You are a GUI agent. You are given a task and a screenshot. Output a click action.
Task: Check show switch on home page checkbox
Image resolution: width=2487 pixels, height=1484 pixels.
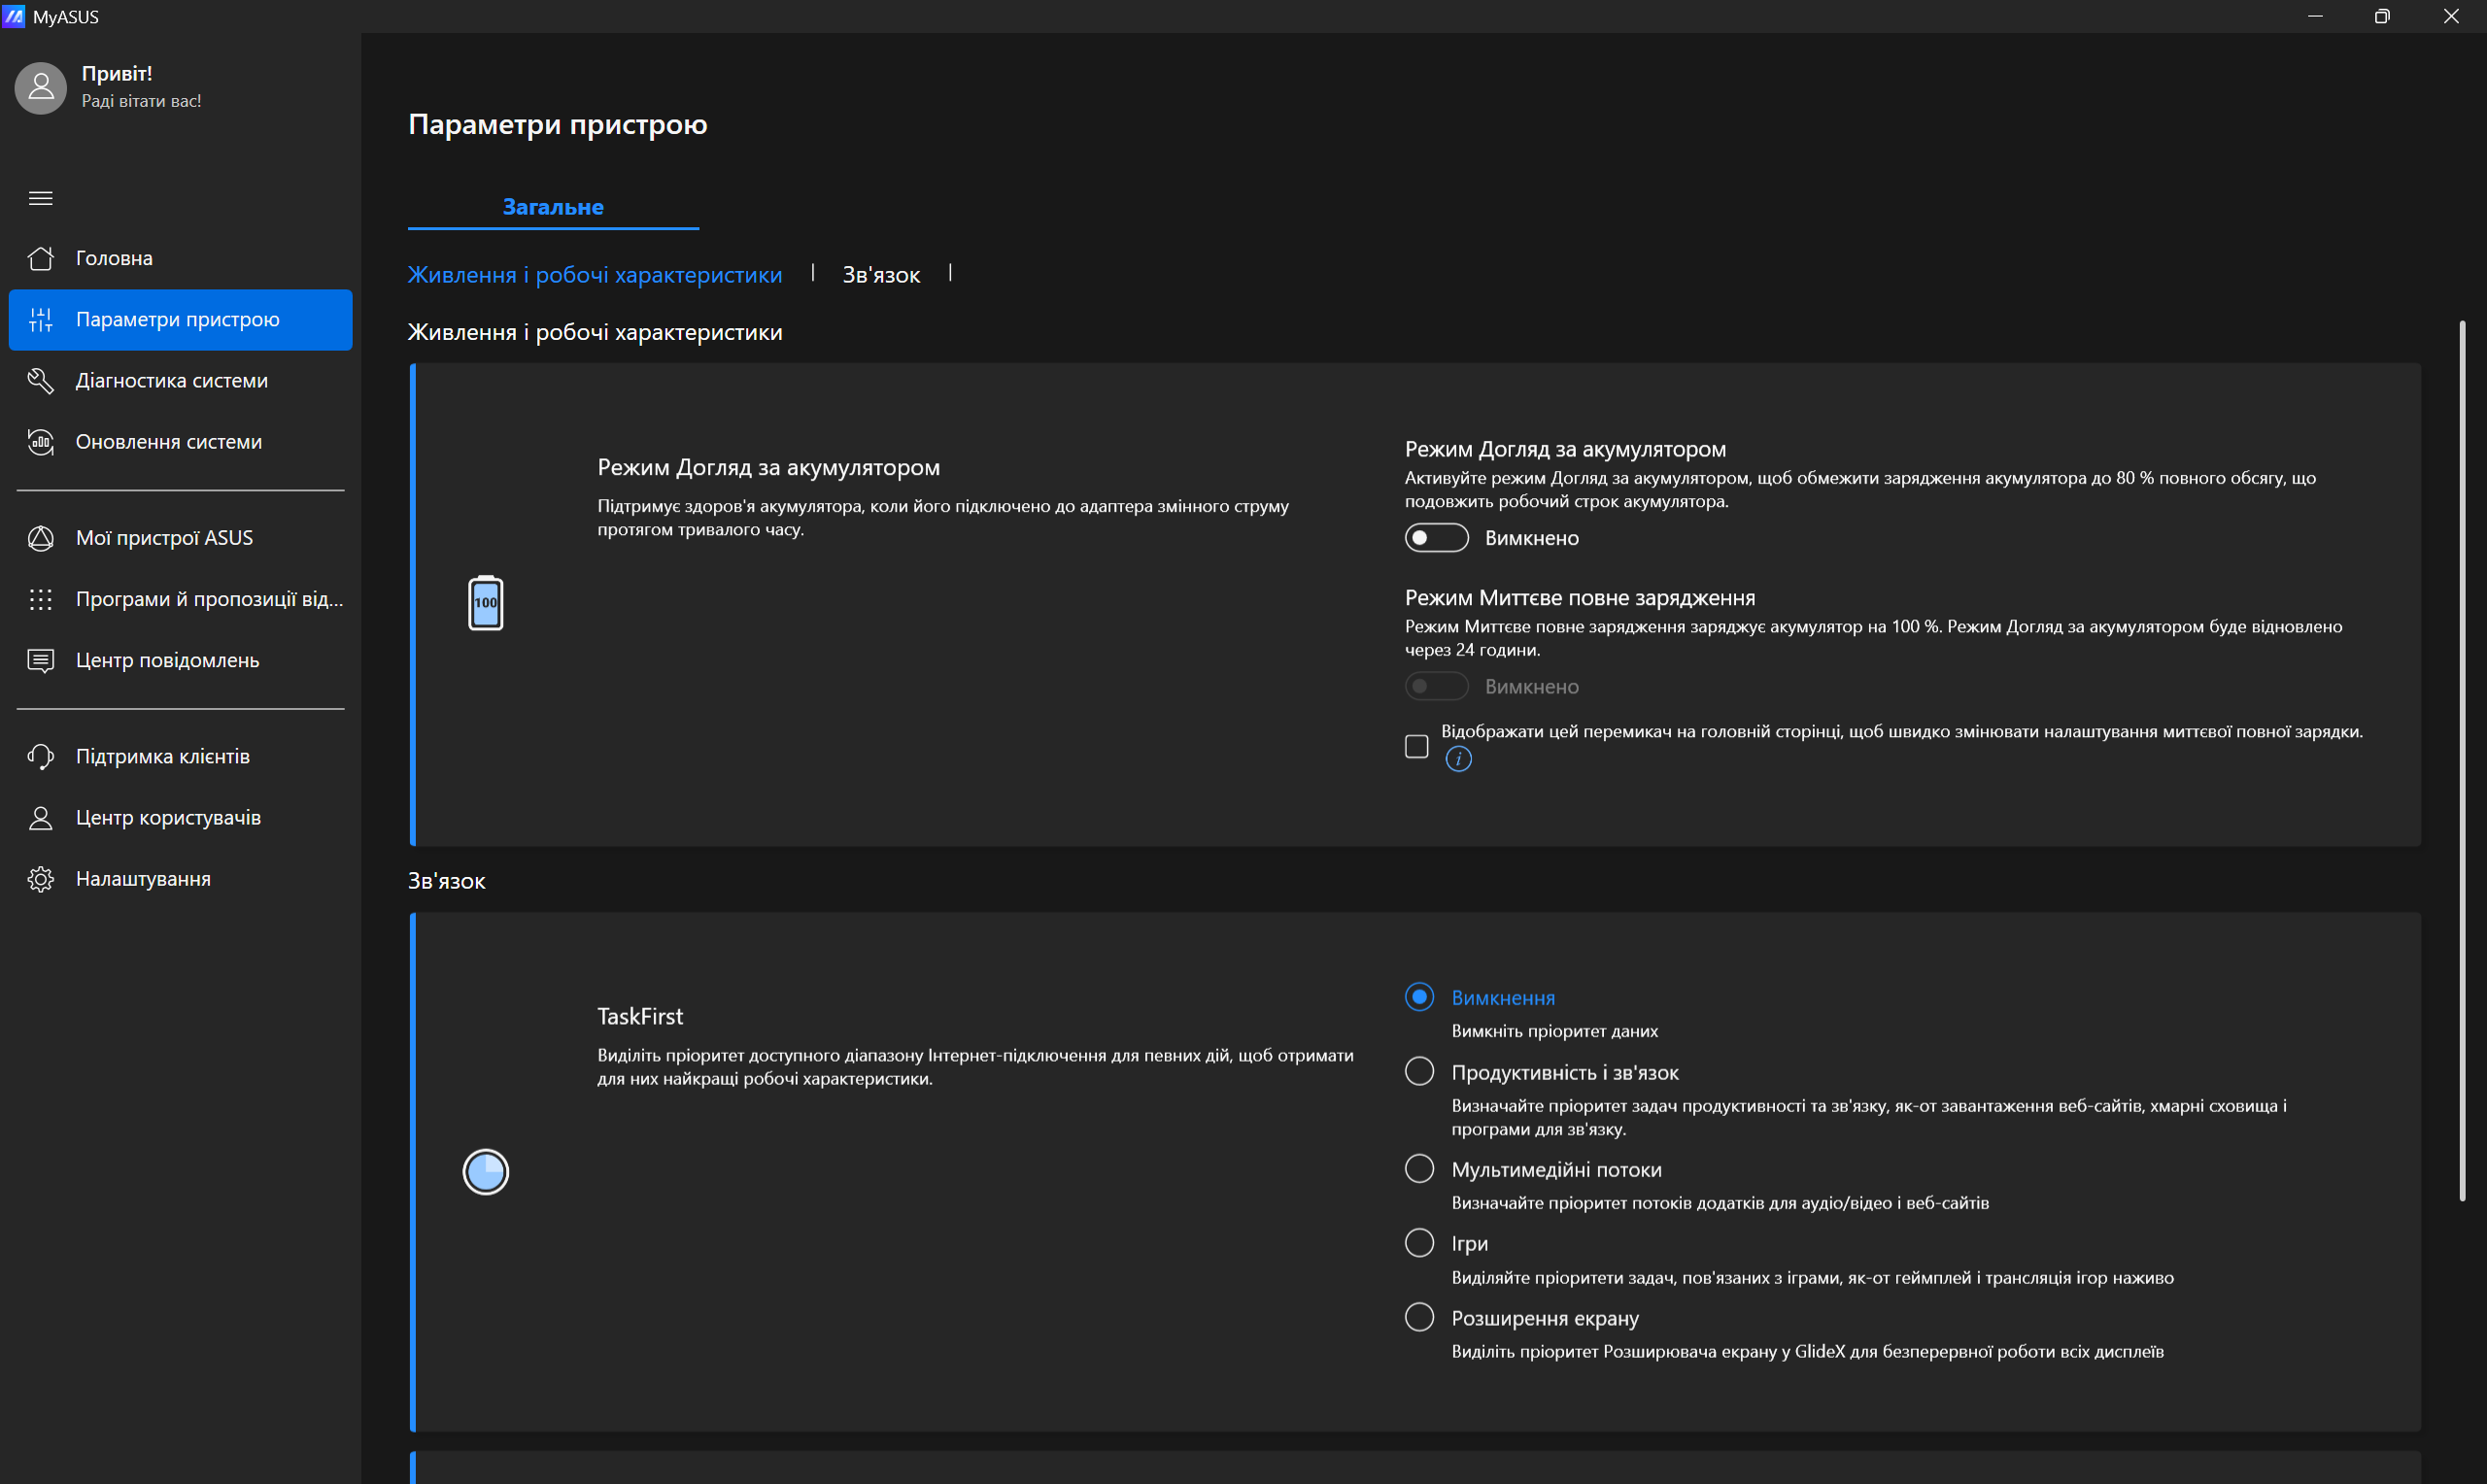click(x=1416, y=746)
